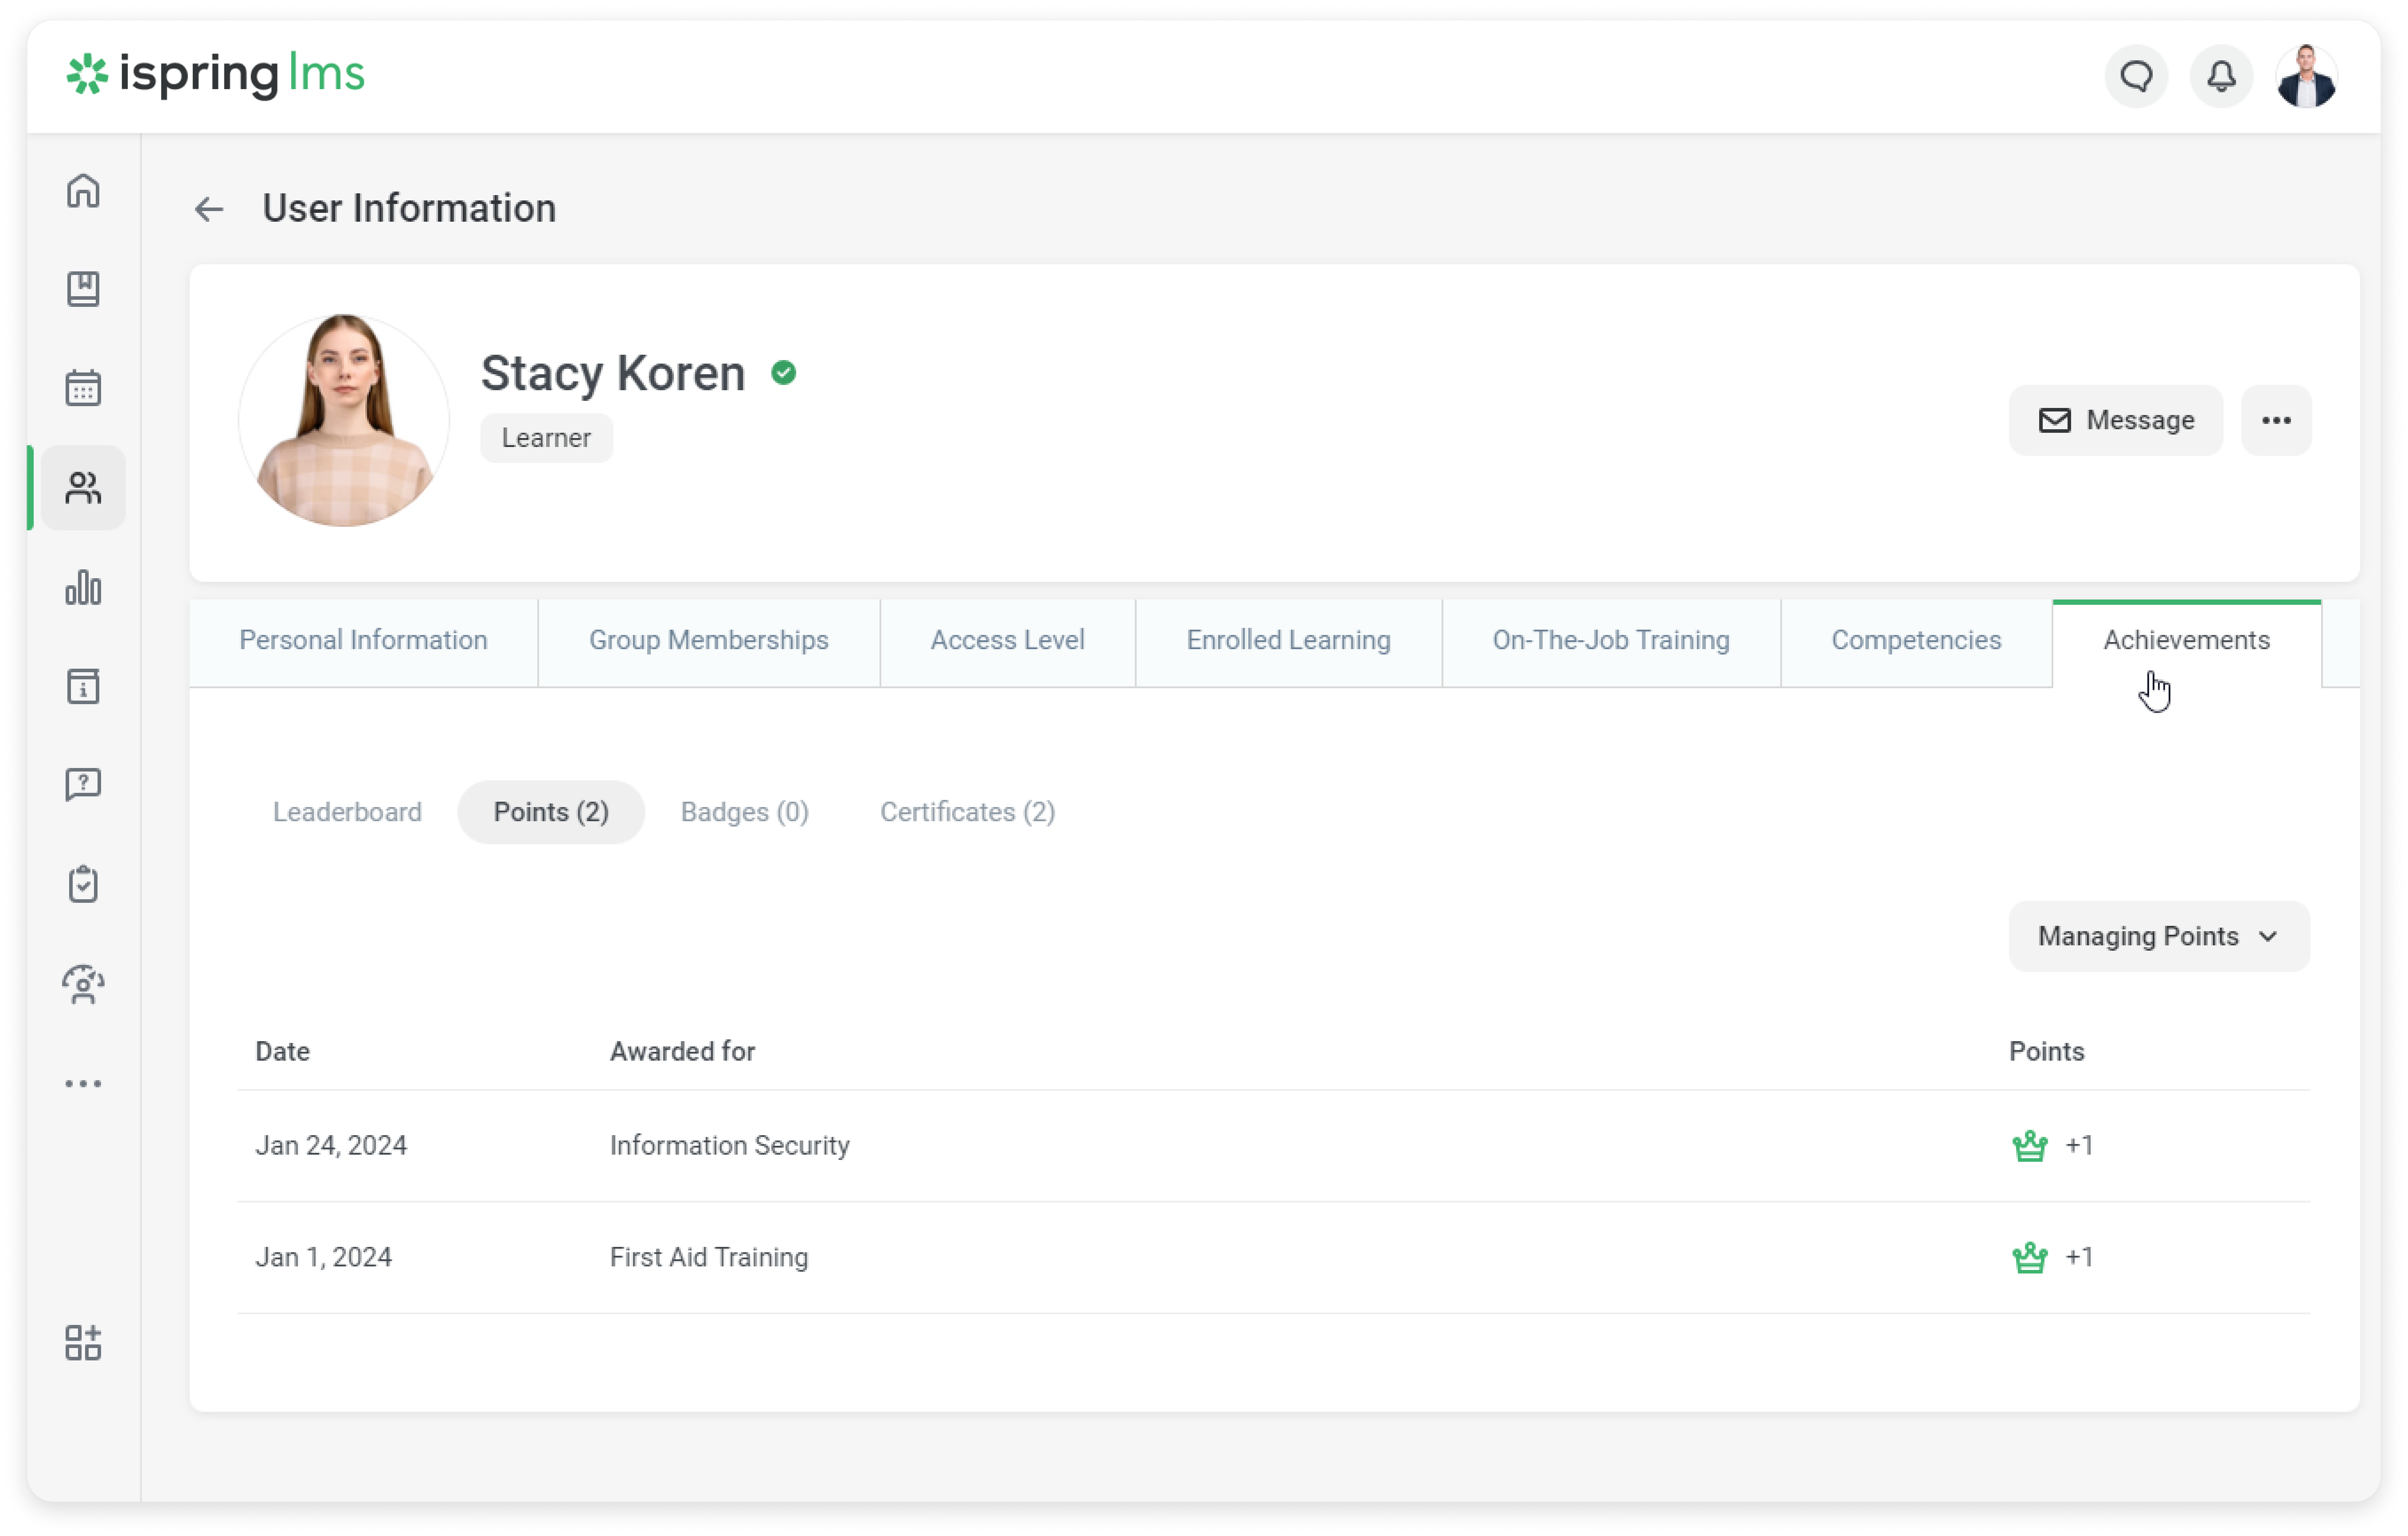
Task: Open the add modules grid icon
Action: (83, 1343)
